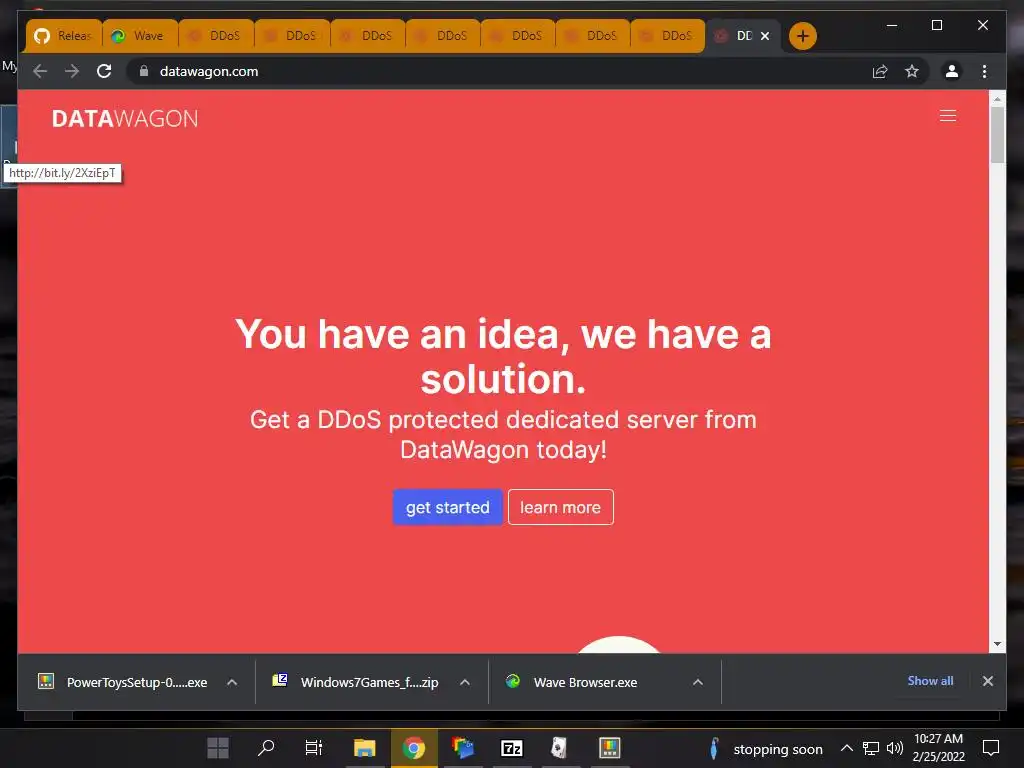Open the Chrome profile avatar
1024x768 pixels.
[952, 71]
